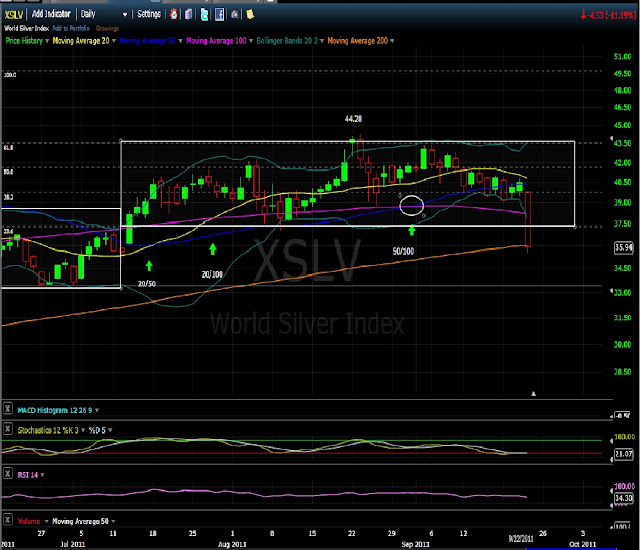
Task: Share chart via Facebook icon
Action: tap(219, 14)
